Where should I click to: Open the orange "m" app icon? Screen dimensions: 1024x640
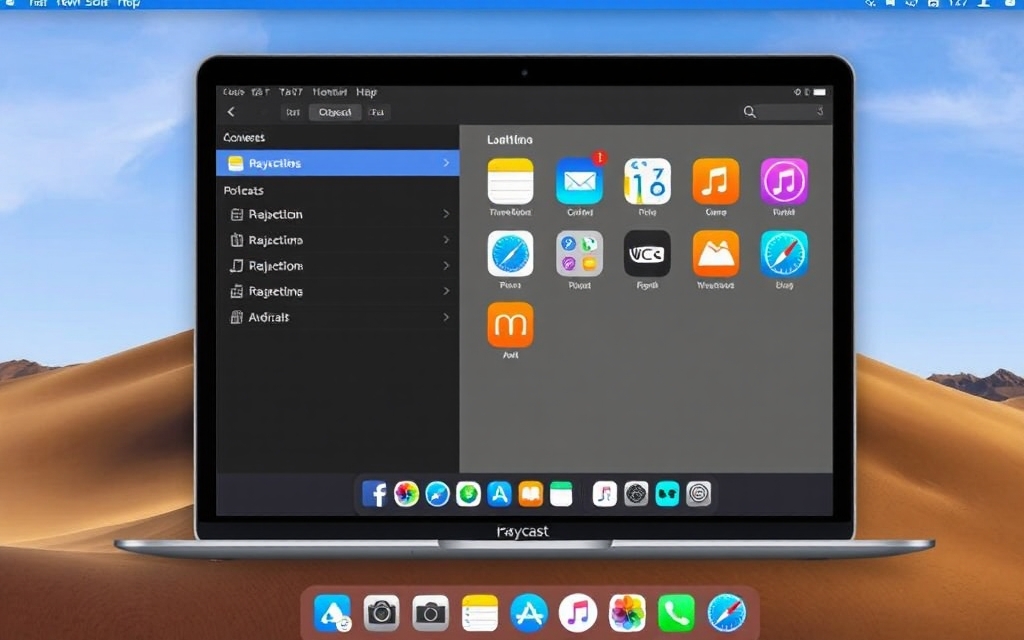pos(510,325)
